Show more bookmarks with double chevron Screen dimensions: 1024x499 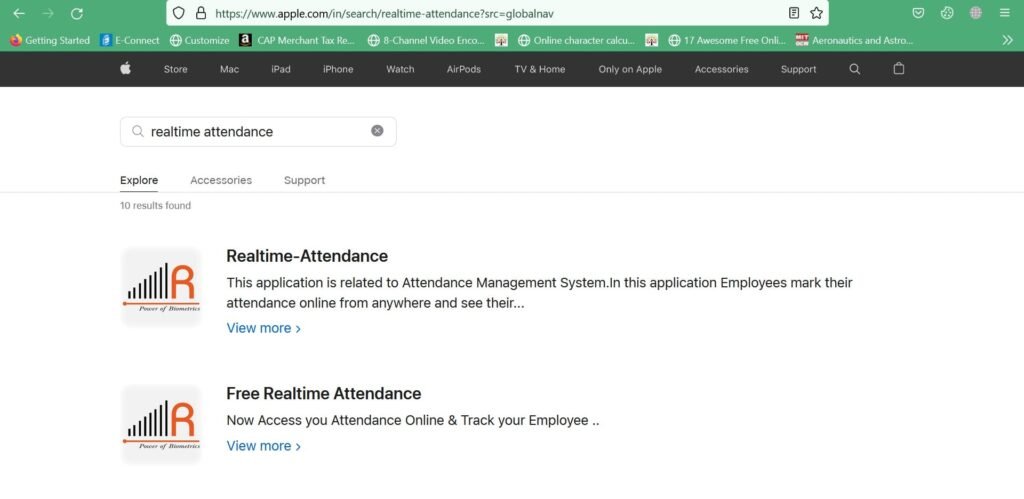[x=1007, y=40]
